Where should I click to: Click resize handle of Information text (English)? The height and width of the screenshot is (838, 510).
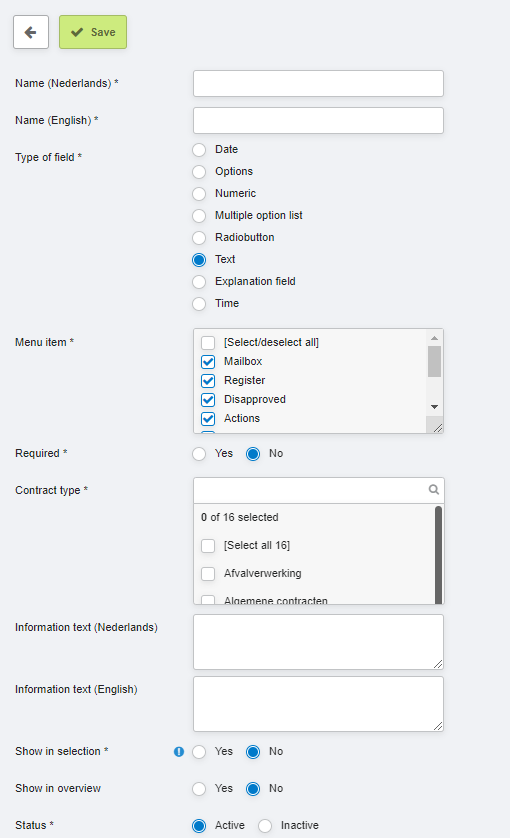click(438, 726)
